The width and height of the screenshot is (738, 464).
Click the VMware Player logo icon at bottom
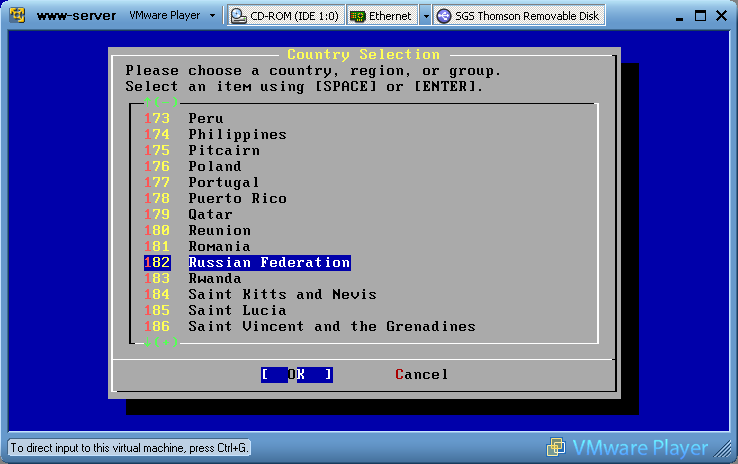tap(556, 447)
